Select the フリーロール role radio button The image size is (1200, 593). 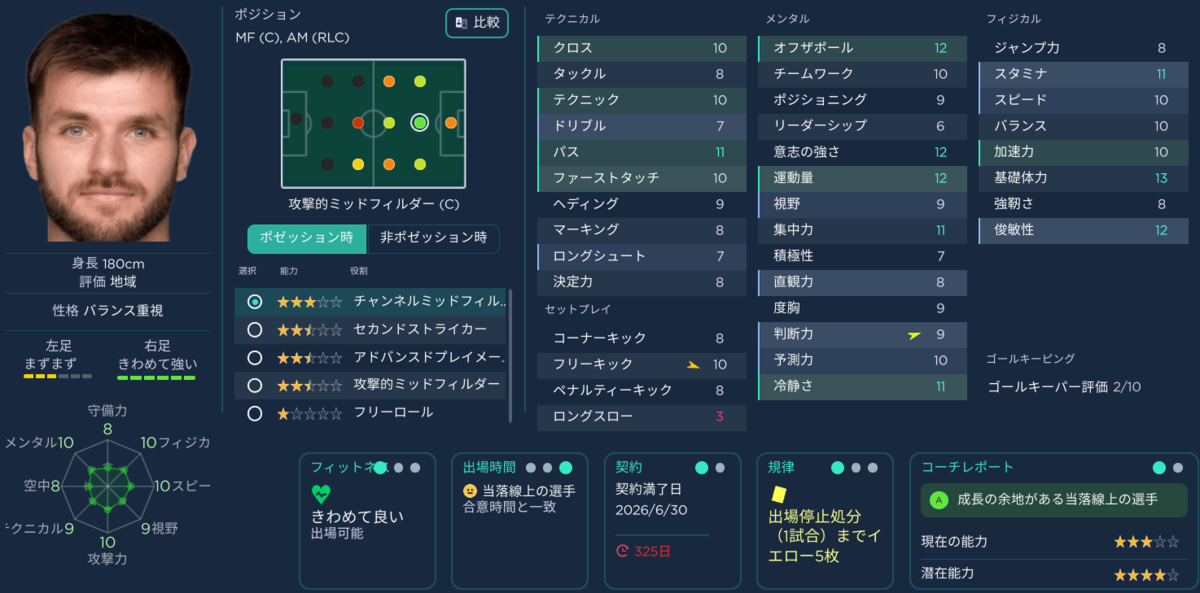point(255,413)
